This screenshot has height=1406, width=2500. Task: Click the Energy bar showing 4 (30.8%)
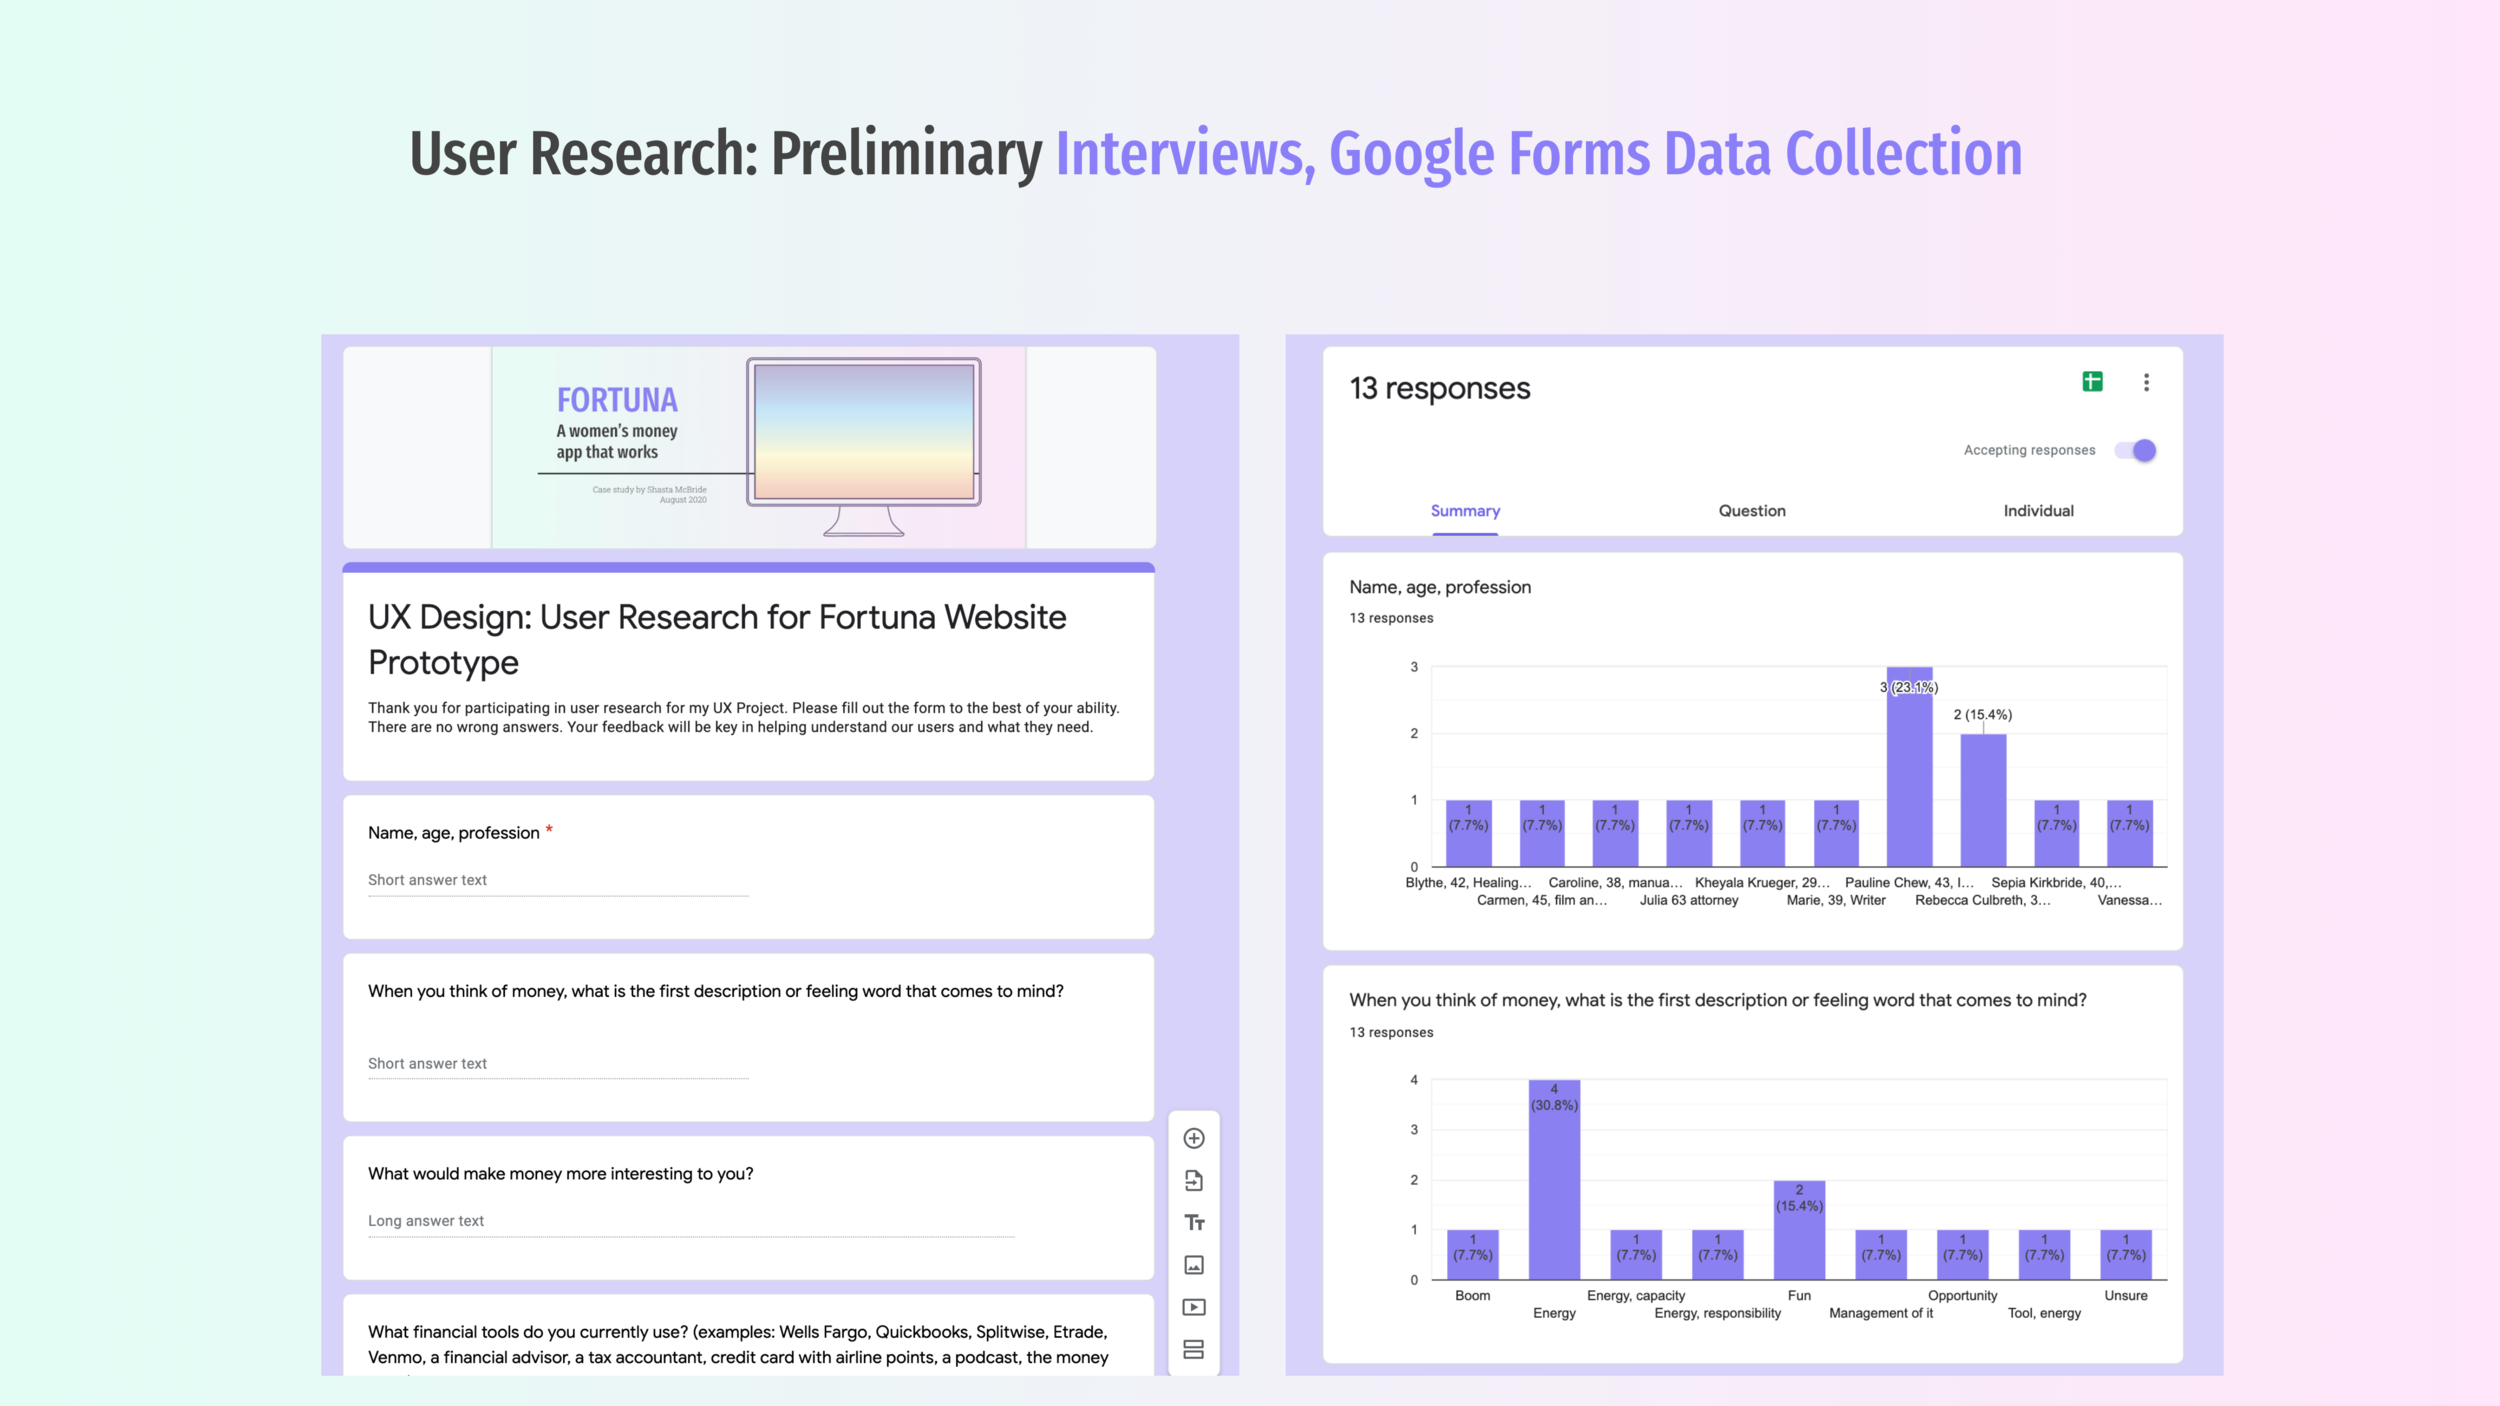click(x=1553, y=1180)
